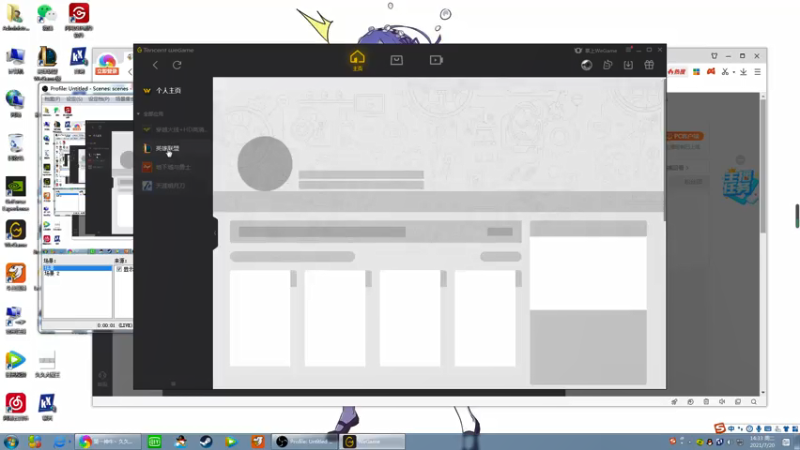Open the WeGame store tab icon
The height and width of the screenshot is (450, 800).
396,60
